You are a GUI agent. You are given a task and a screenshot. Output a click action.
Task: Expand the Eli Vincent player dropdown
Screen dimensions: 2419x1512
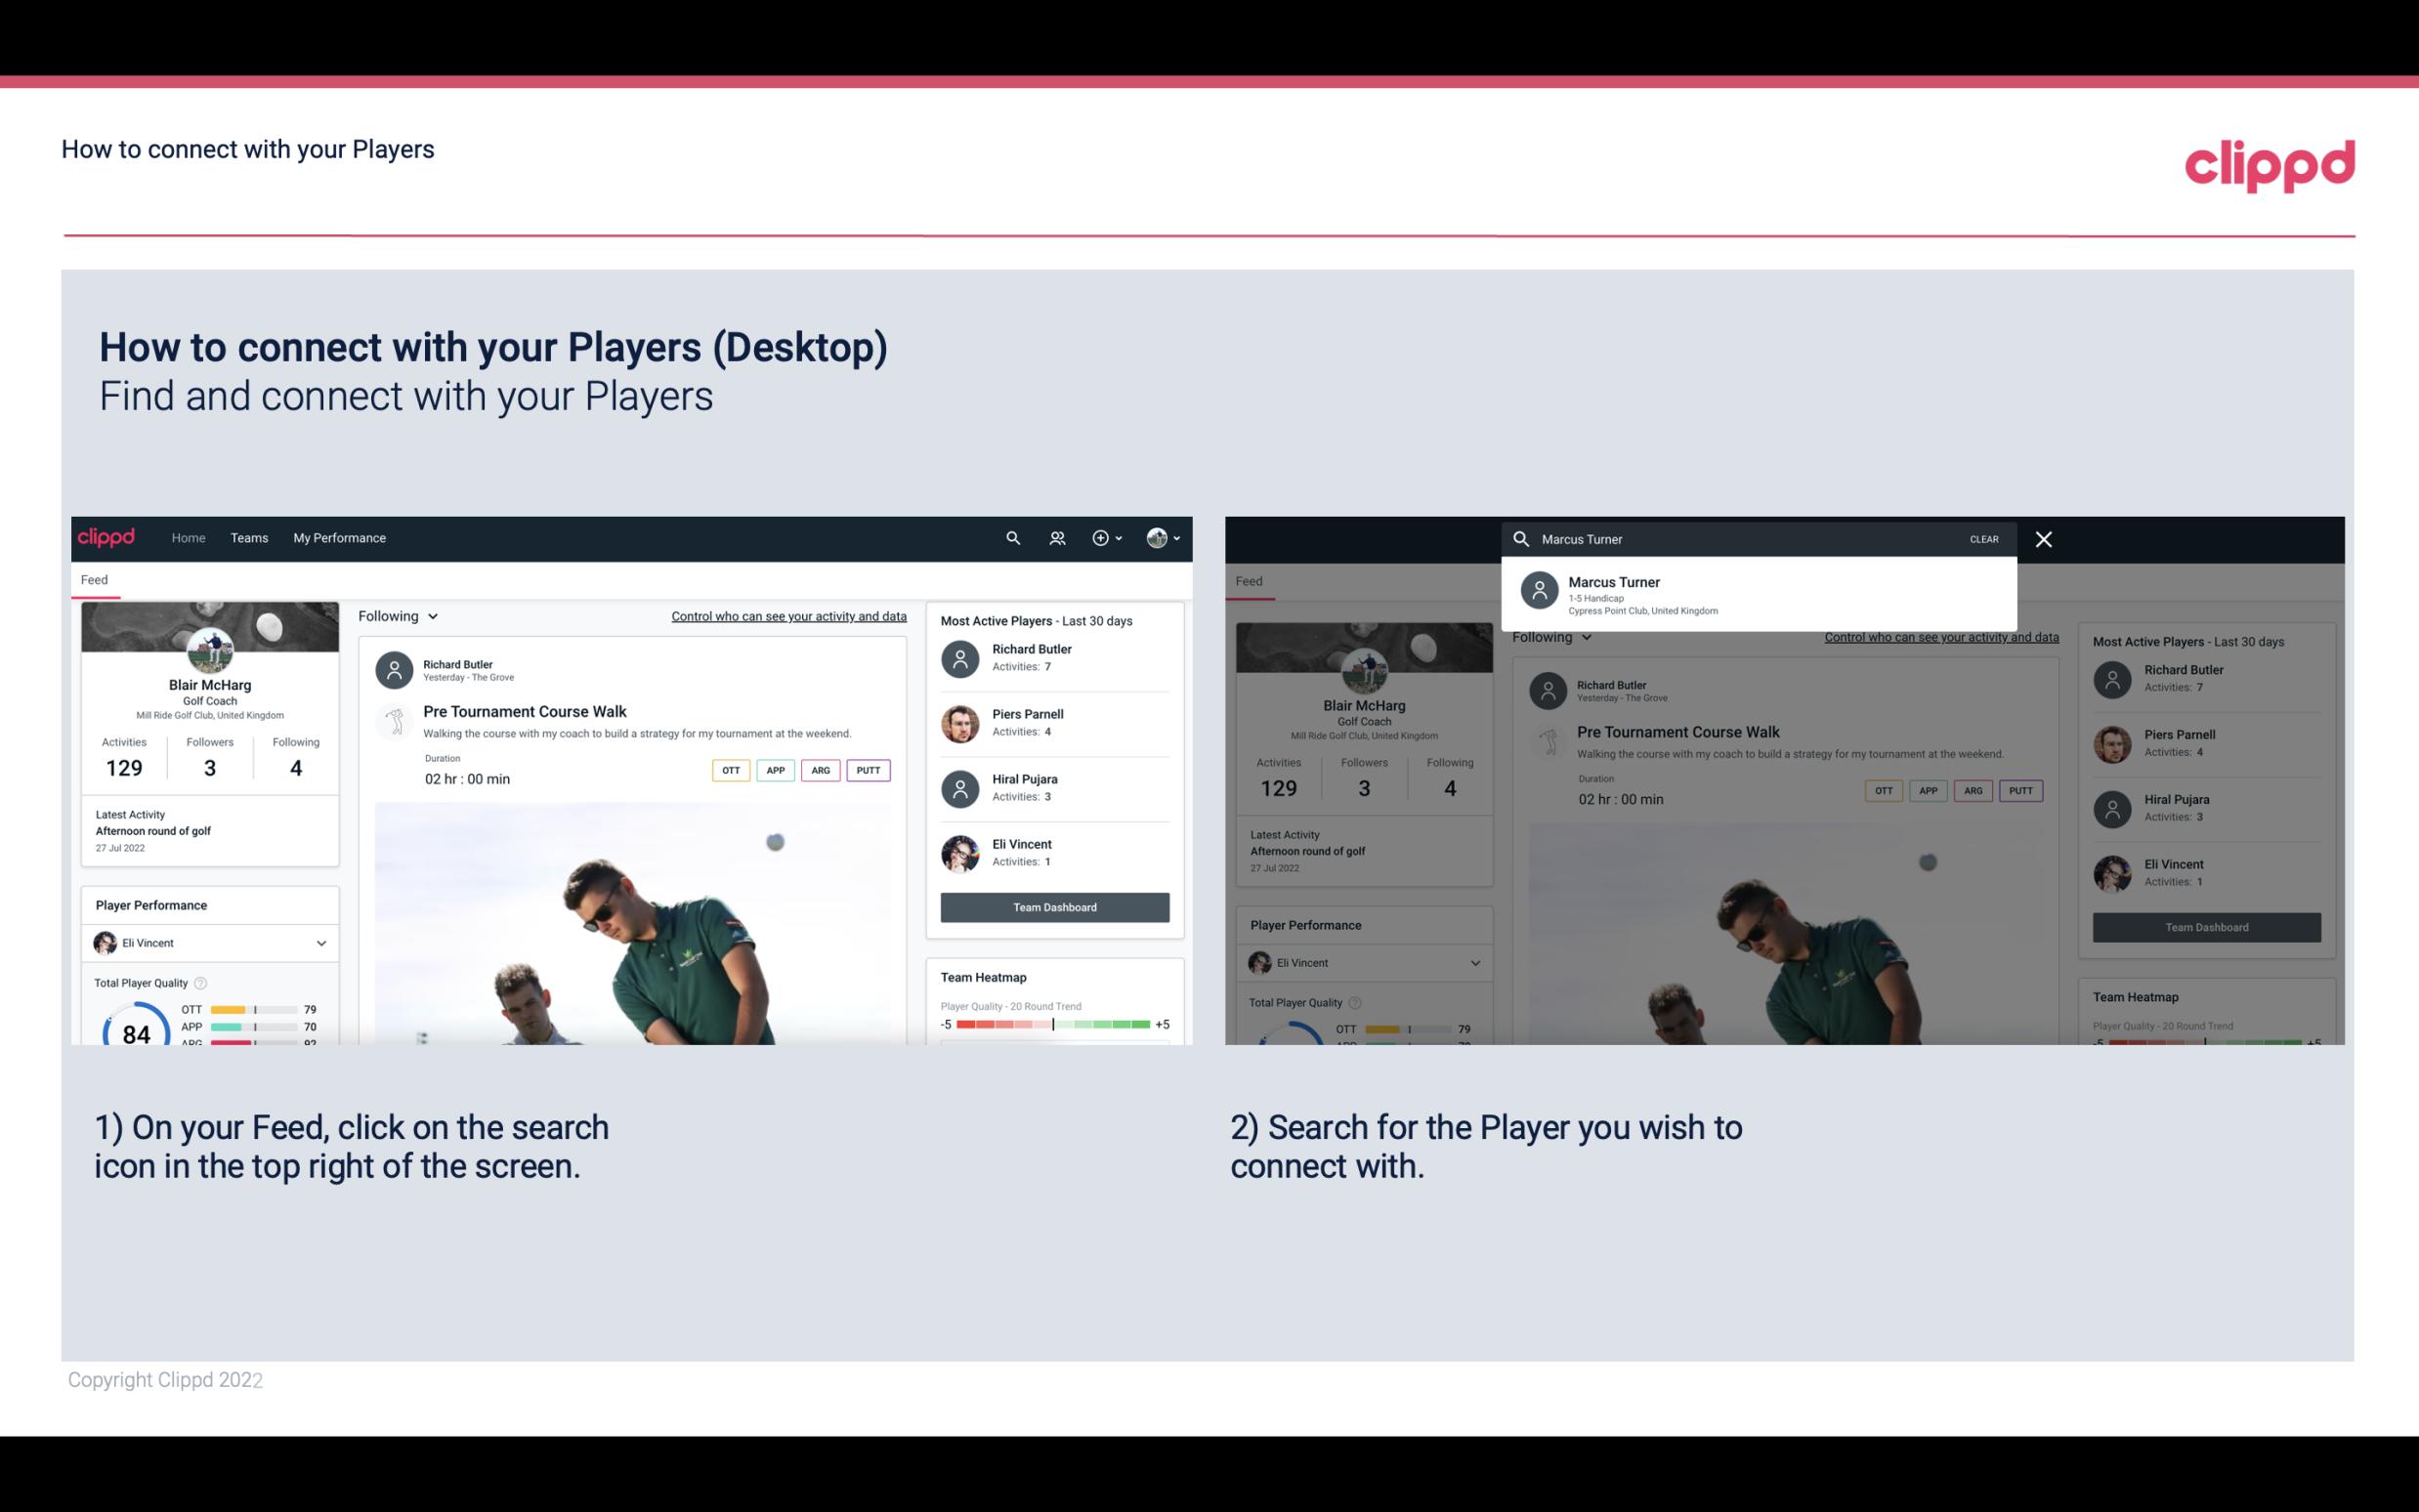coord(322,943)
